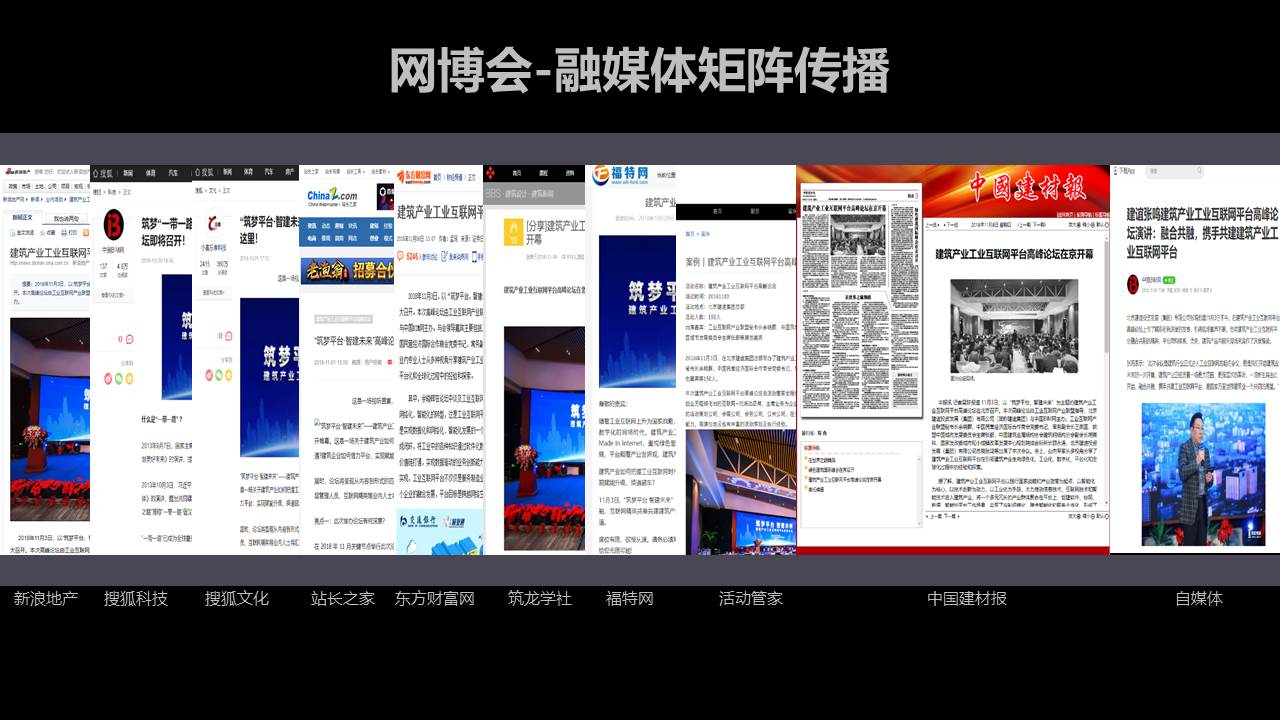This screenshot has height=720, width=1280.
Task: Select the 东方财富网 caption label
Action: (x=435, y=598)
